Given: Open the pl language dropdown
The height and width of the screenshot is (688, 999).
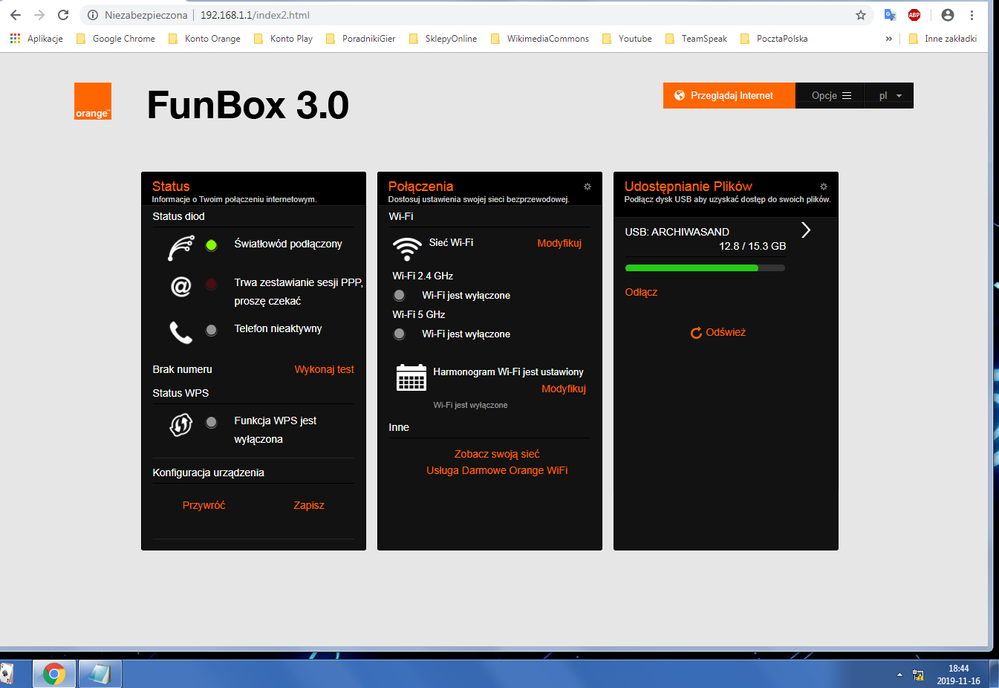Looking at the screenshot, I should point(889,96).
